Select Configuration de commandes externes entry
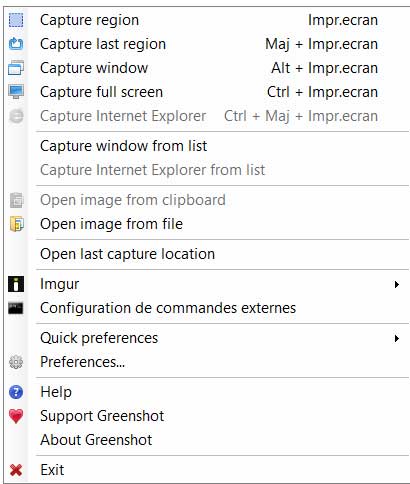The image size is (410, 484). click(x=168, y=308)
